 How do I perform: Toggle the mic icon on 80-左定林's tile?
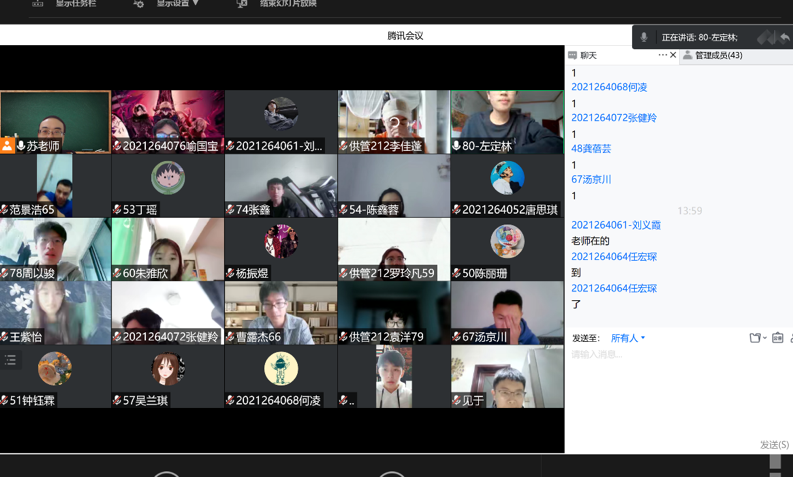pos(457,146)
